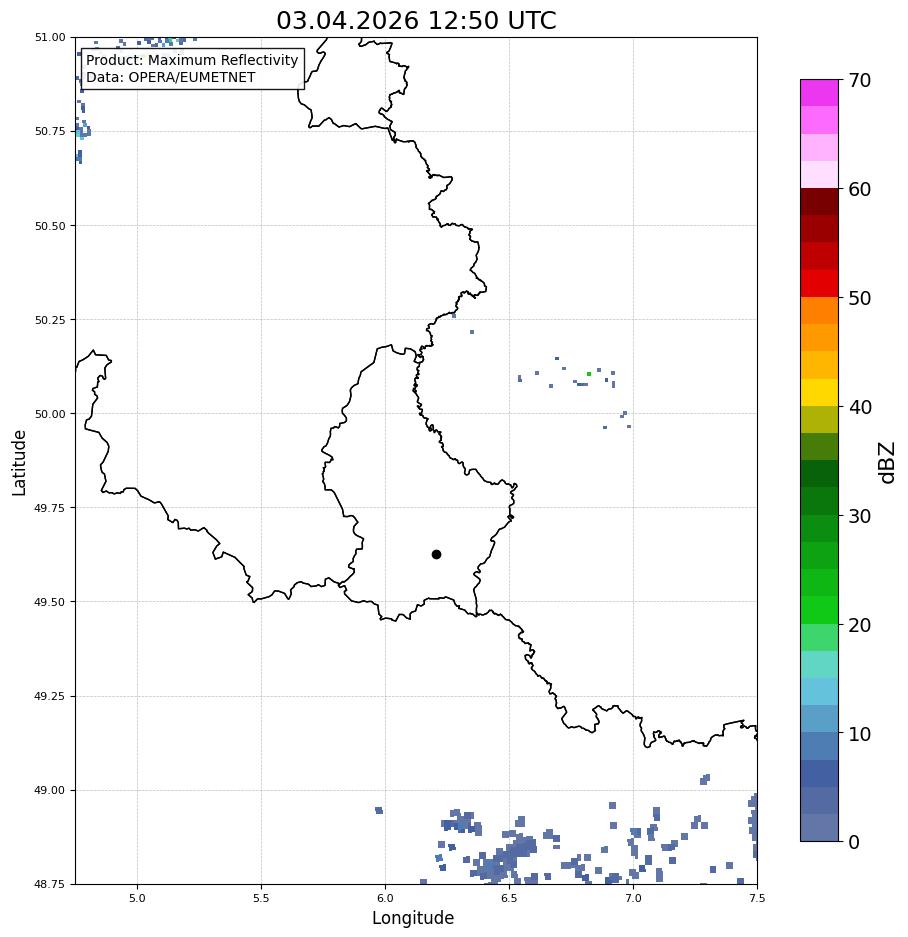Click the longitude tick label 5.5
Image resolution: width=908 pixels, height=937 pixels.
(261, 898)
